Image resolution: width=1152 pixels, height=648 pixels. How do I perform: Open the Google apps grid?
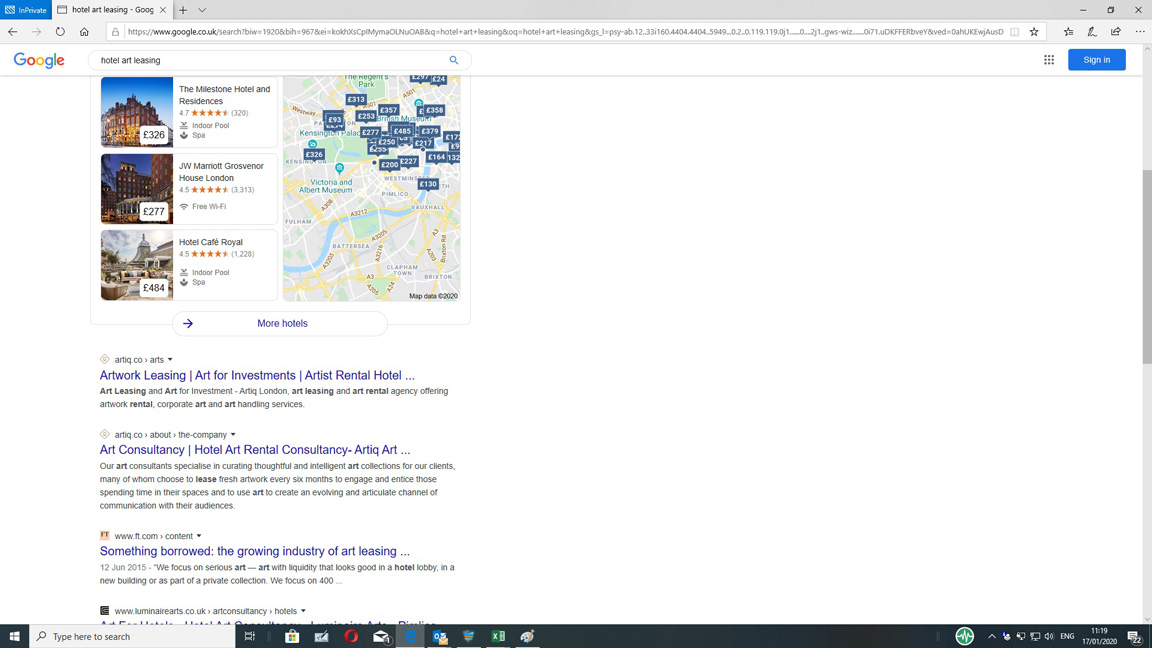click(x=1049, y=60)
